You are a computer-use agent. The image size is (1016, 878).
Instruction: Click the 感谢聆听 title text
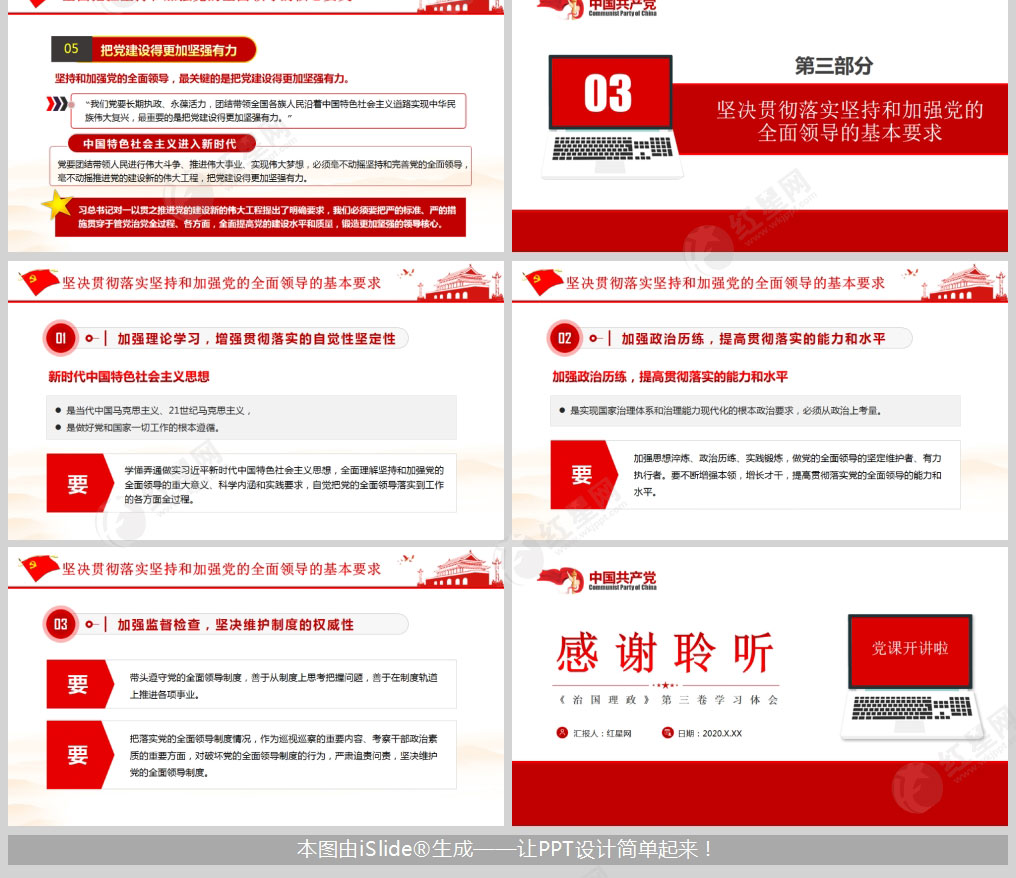[664, 651]
